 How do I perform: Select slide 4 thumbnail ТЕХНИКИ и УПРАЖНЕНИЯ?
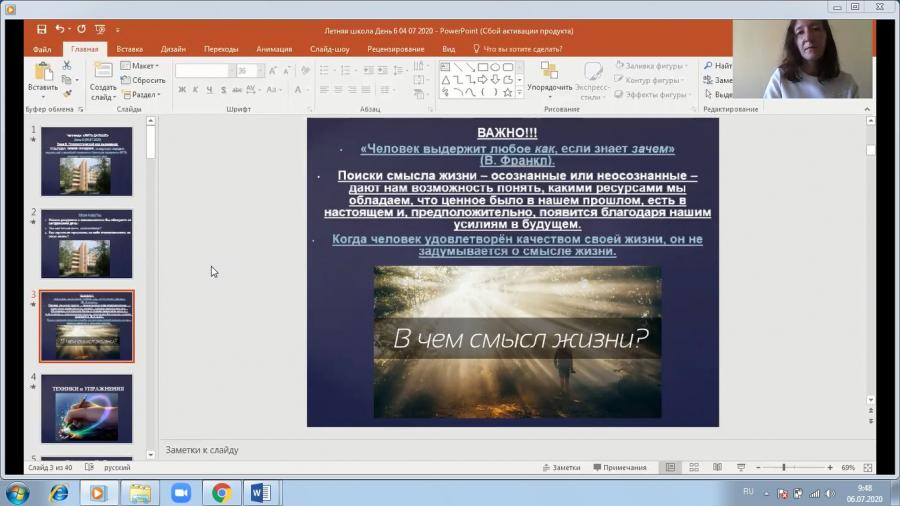click(87, 408)
